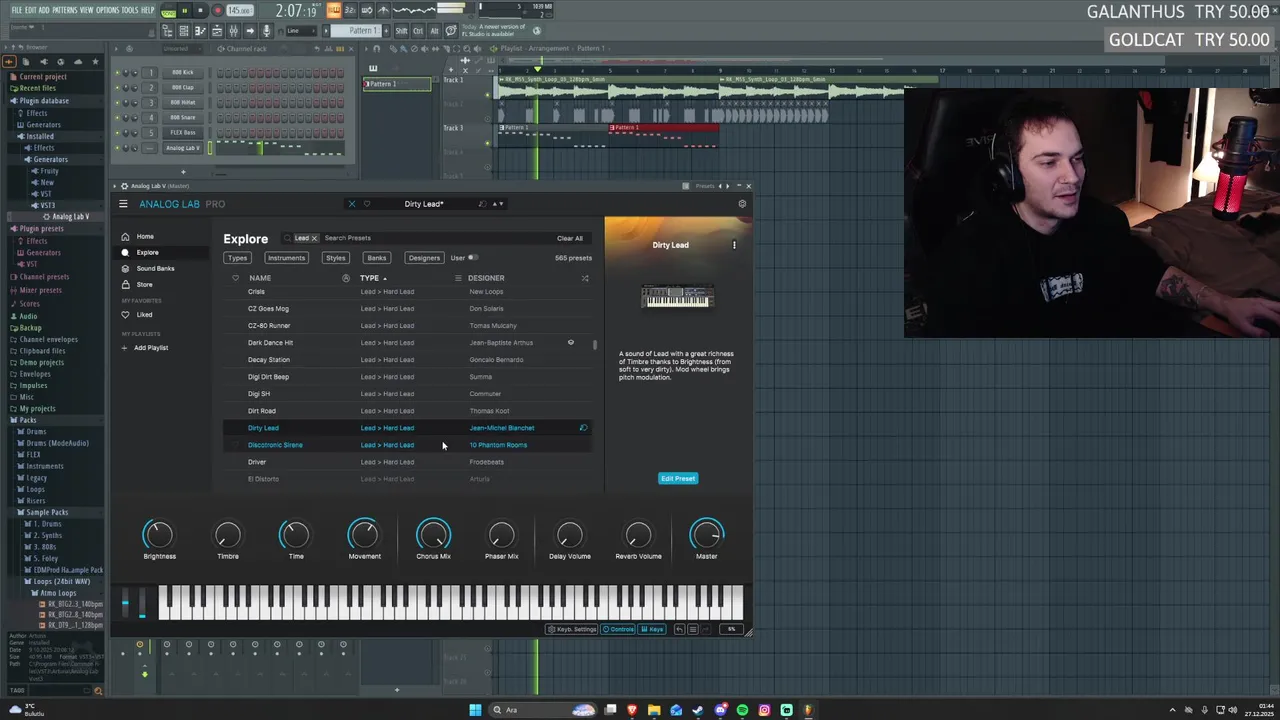
Task: Sort presets by TYPE column header
Action: 370,278
